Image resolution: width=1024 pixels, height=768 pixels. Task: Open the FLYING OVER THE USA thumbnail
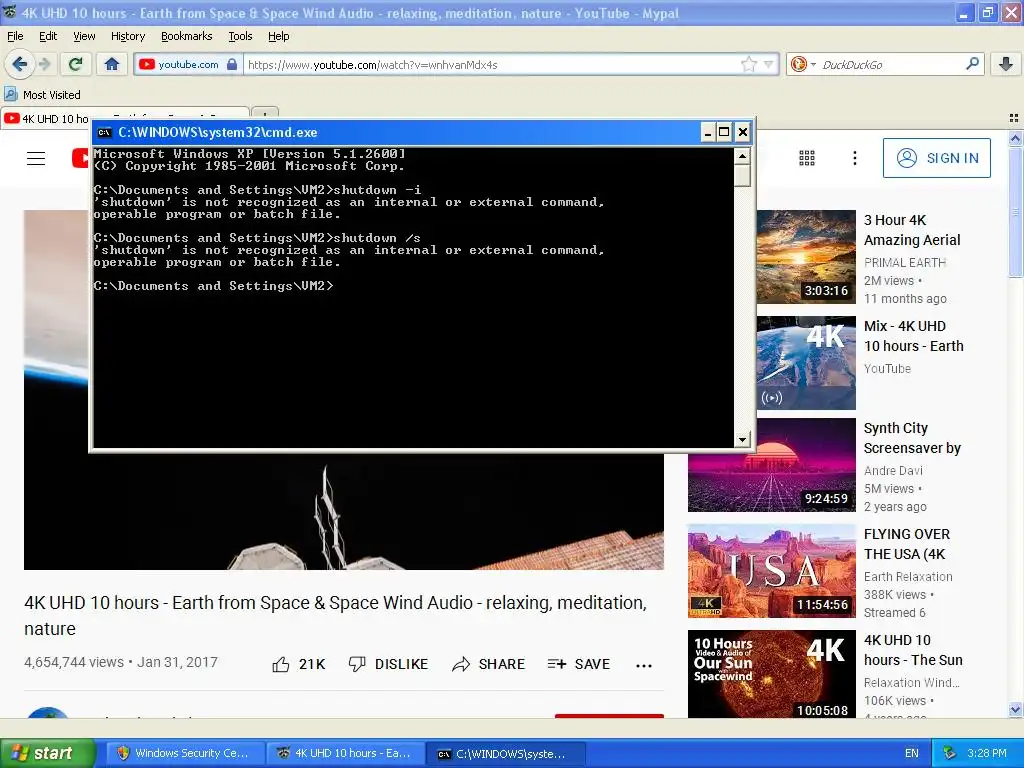point(771,571)
